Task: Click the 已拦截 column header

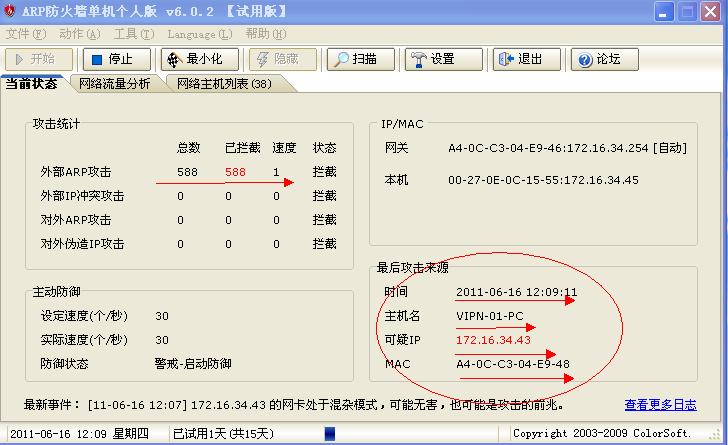Action: 242,148
